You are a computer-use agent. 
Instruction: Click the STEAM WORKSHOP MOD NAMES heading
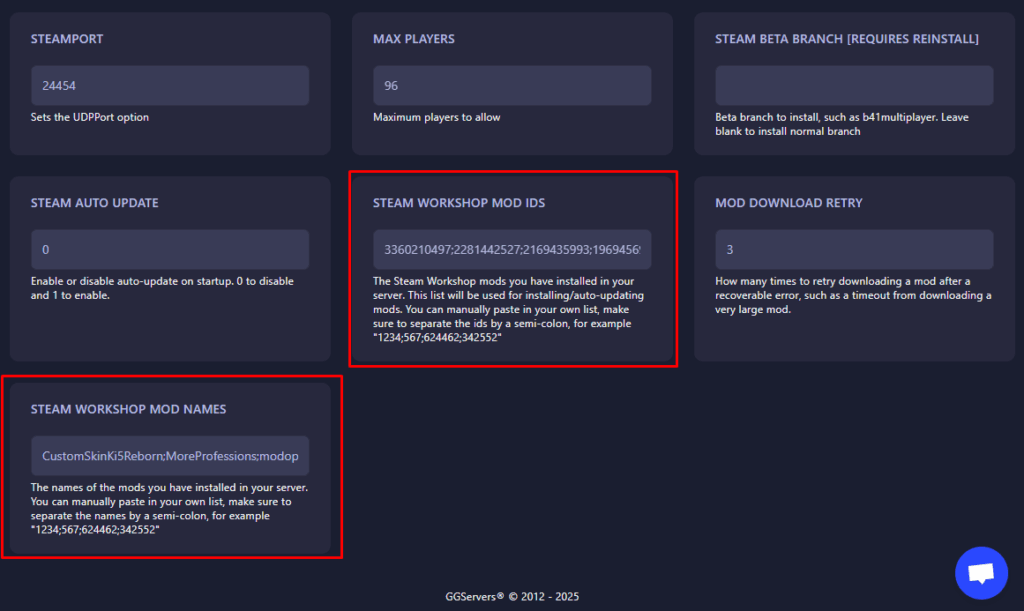click(128, 409)
